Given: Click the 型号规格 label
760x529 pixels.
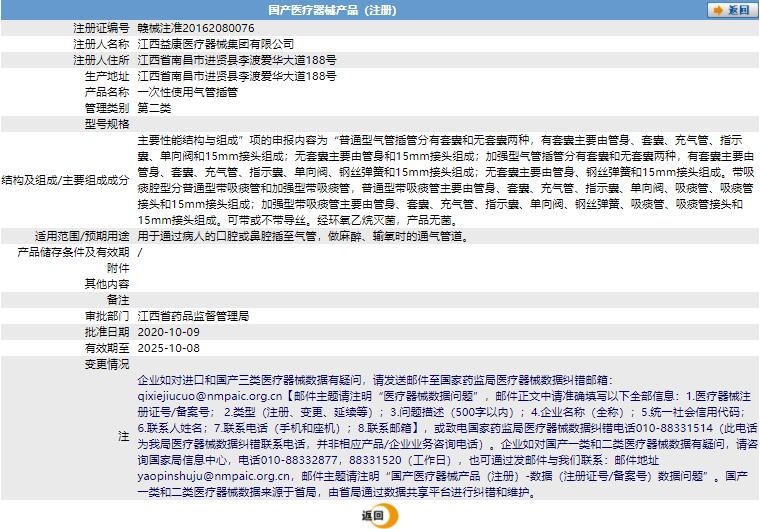Looking at the screenshot, I should [107, 124].
